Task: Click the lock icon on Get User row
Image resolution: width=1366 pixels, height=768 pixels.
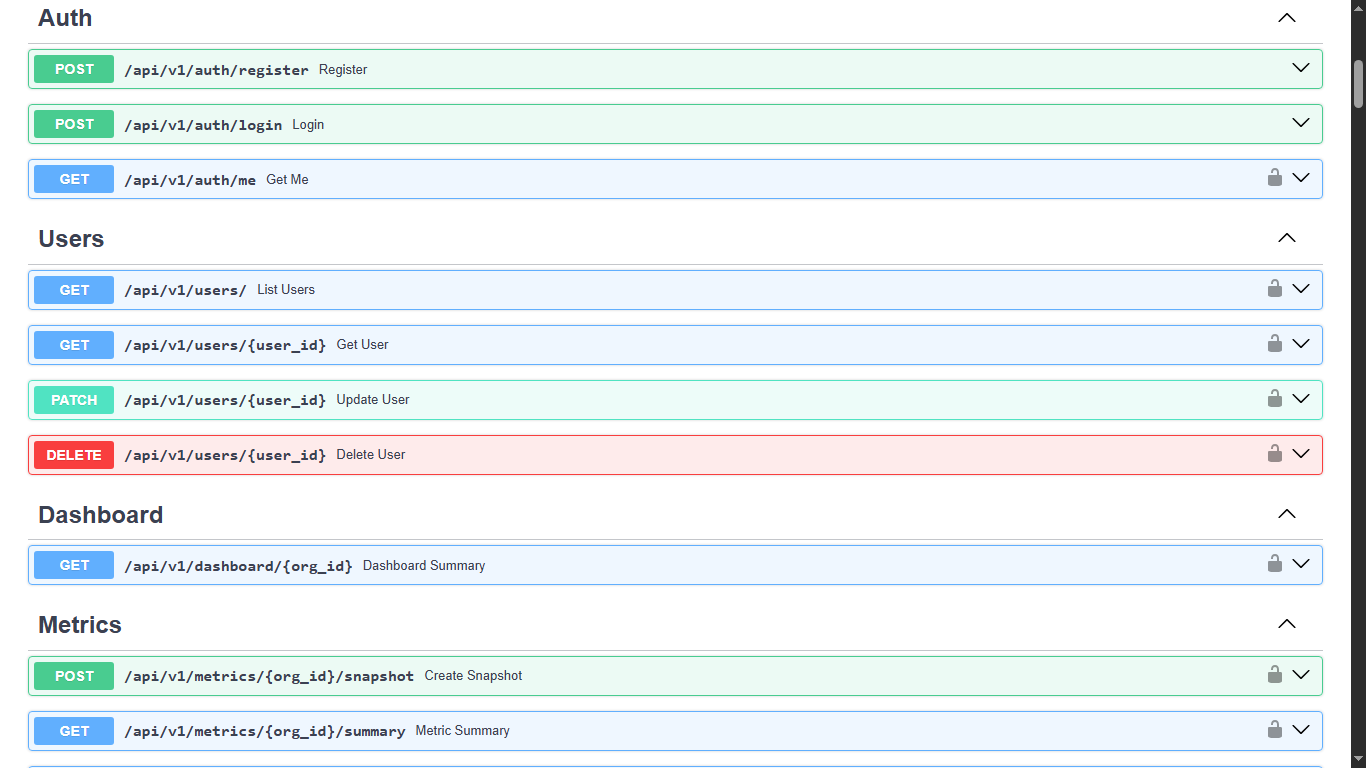Action: click(x=1274, y=344)
